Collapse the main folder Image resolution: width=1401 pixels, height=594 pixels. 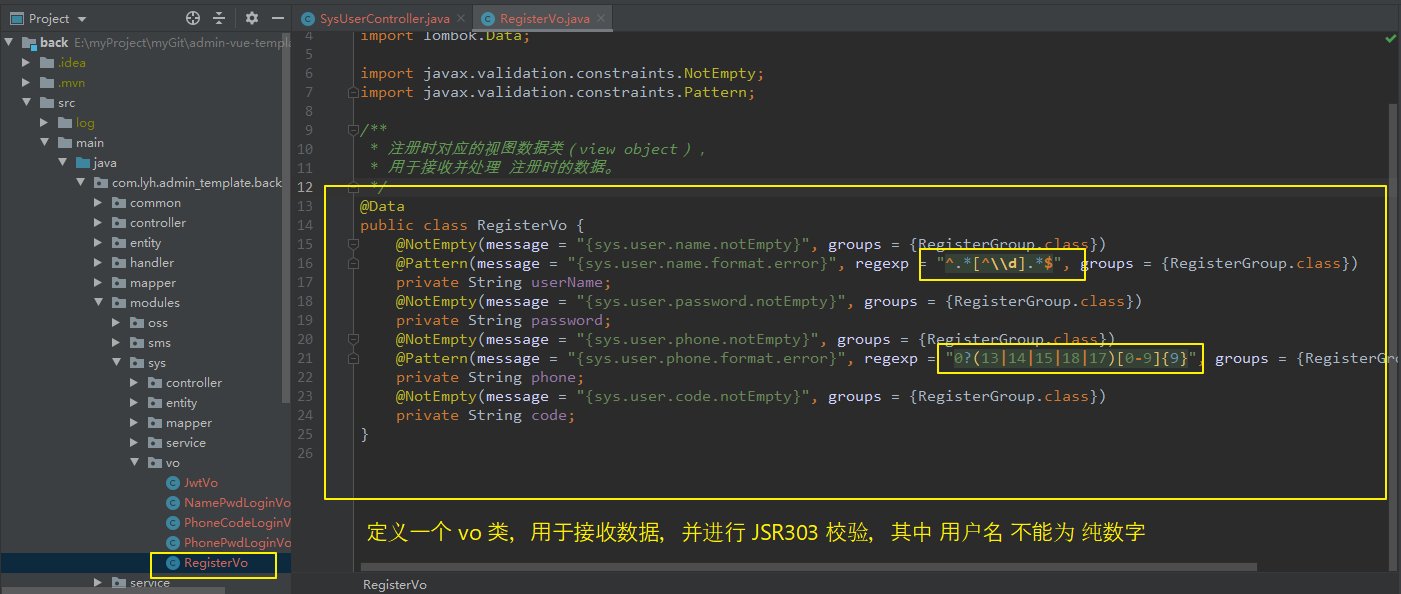45,143
